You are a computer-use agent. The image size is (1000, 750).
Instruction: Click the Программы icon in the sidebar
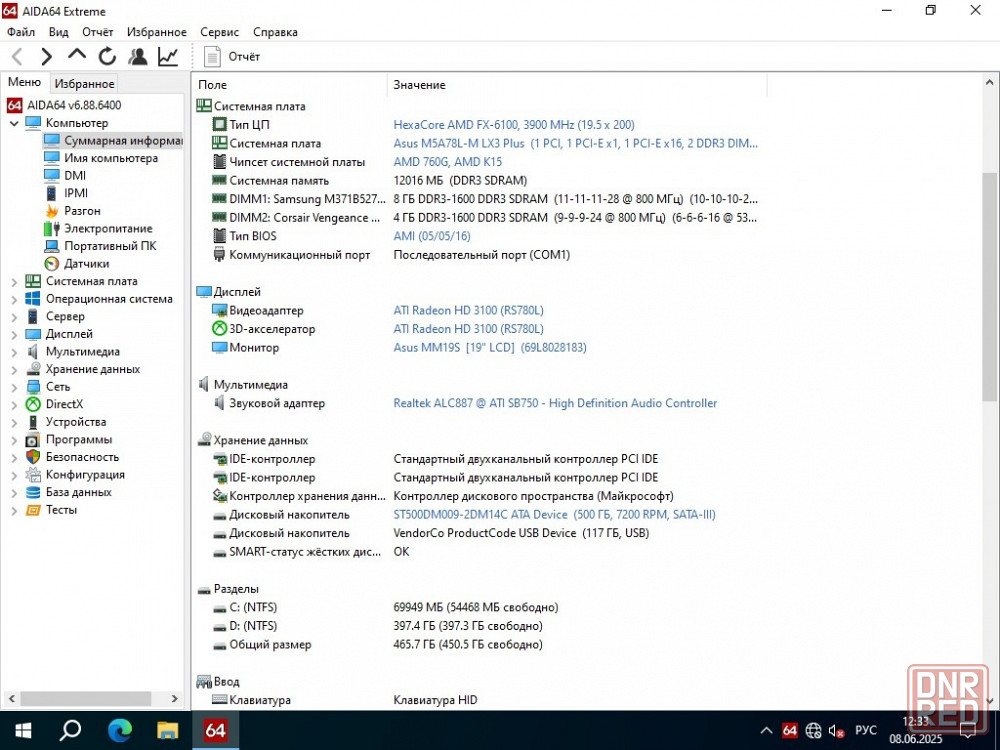pyautogui.click(x=33, y=439)
